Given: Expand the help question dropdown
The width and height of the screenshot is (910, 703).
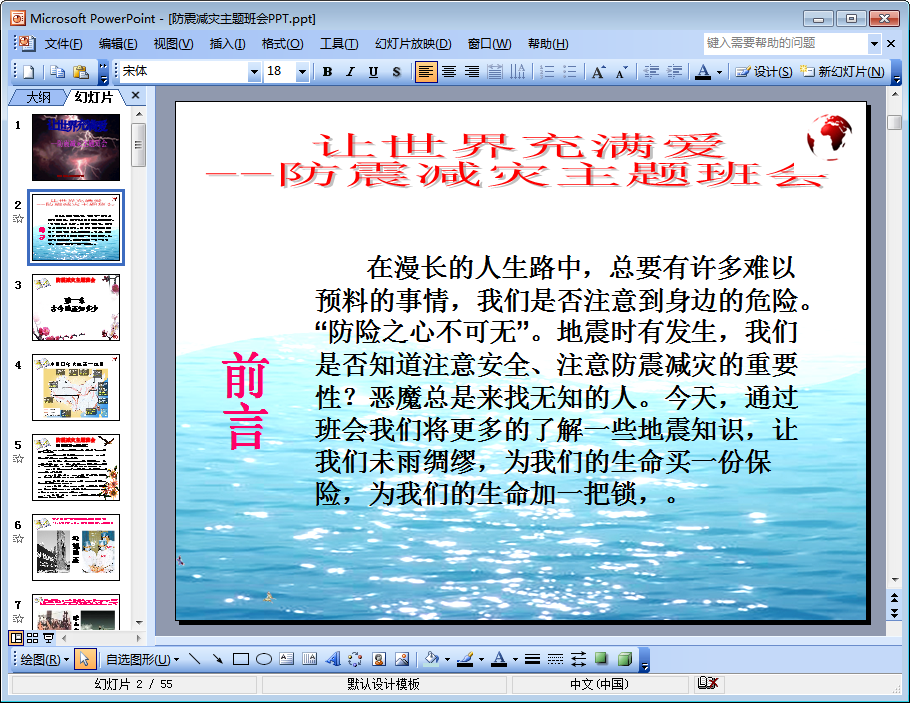Looking at the screenshot, I should tap(875, 44).
